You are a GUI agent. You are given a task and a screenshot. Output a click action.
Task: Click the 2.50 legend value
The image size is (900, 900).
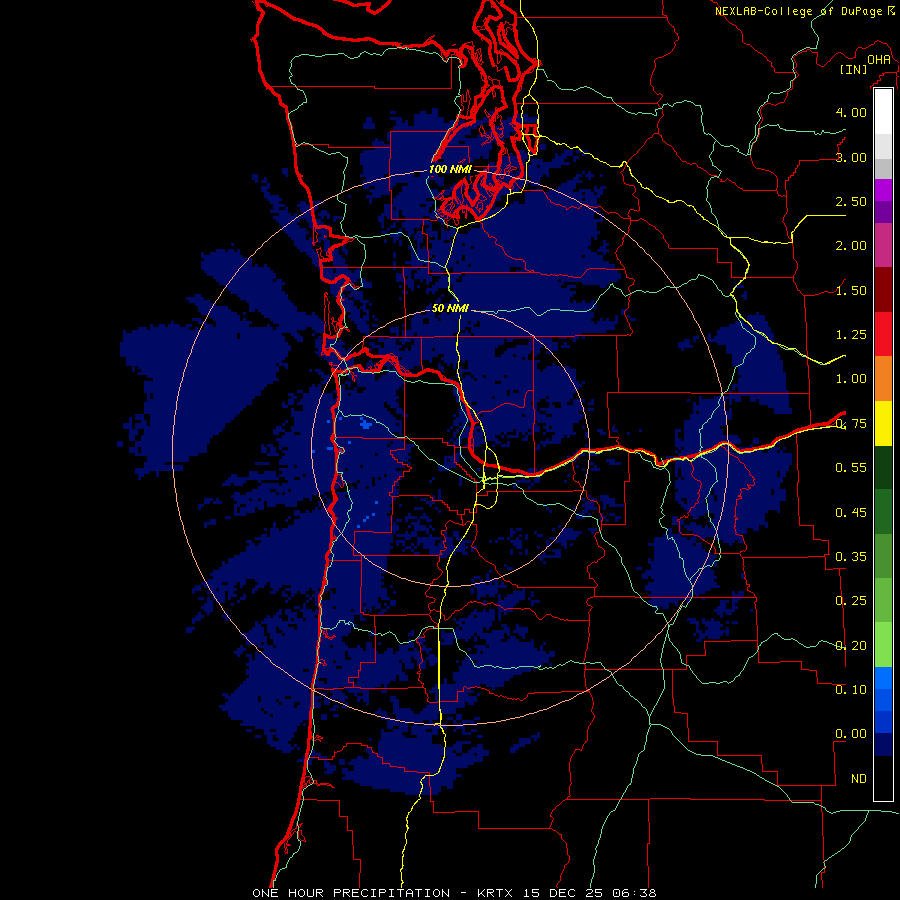point(851,201)
